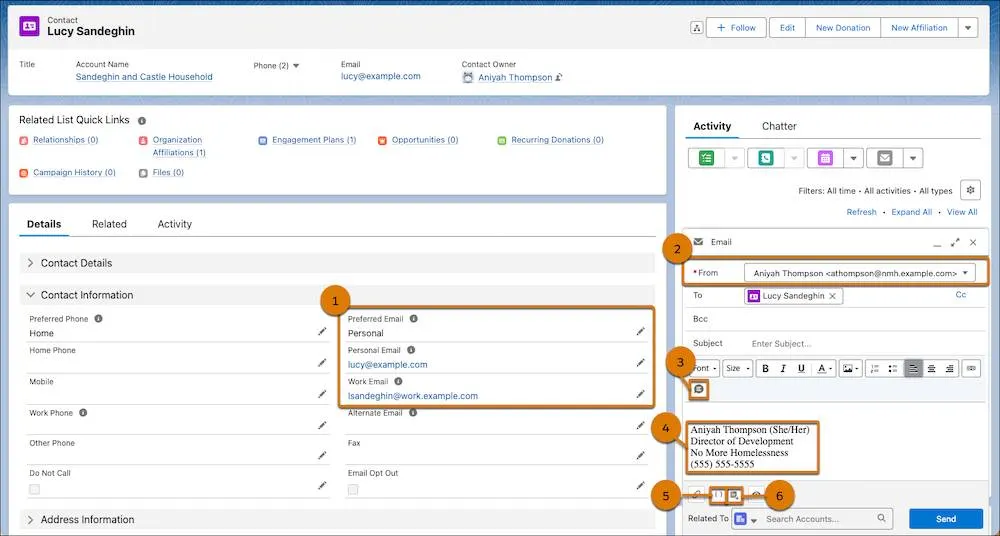Open the Font dropdown in editor

pyautogui.click(x=706, y=368)
